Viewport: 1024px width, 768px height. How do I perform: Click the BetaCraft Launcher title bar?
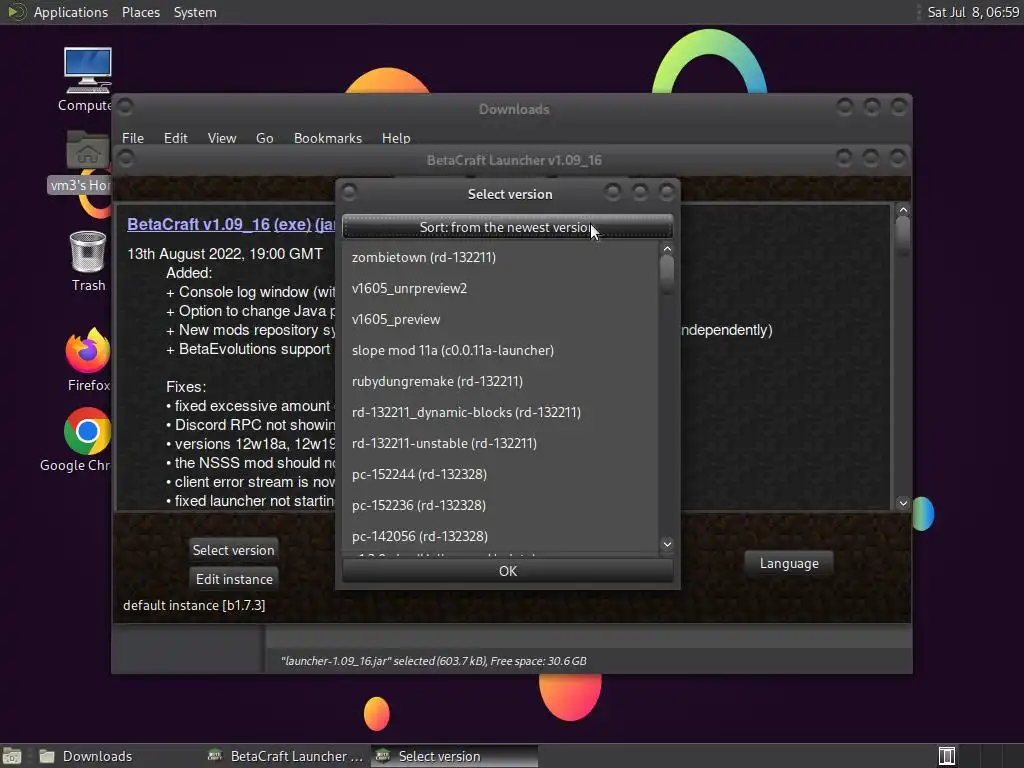[x=513, y=160]
